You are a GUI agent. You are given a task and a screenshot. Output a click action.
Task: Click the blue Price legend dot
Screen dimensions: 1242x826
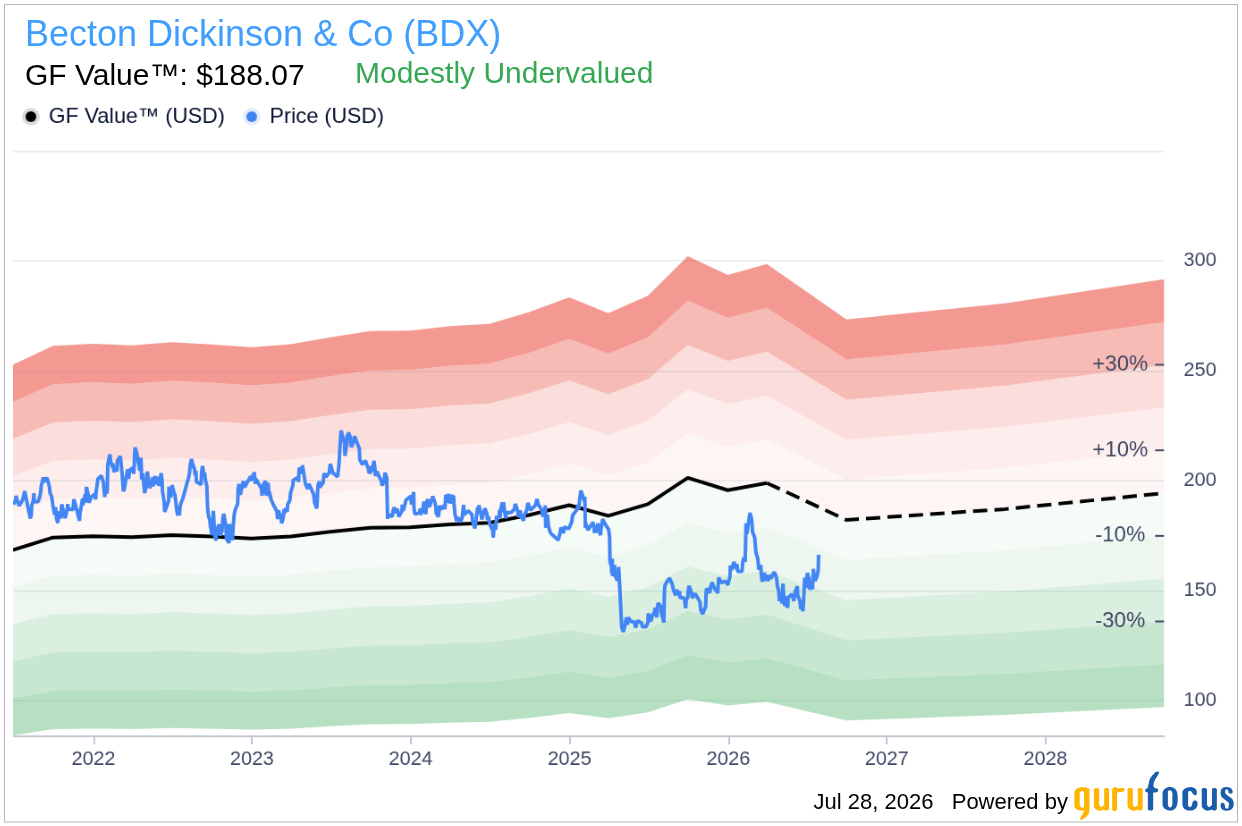point(252,117)
